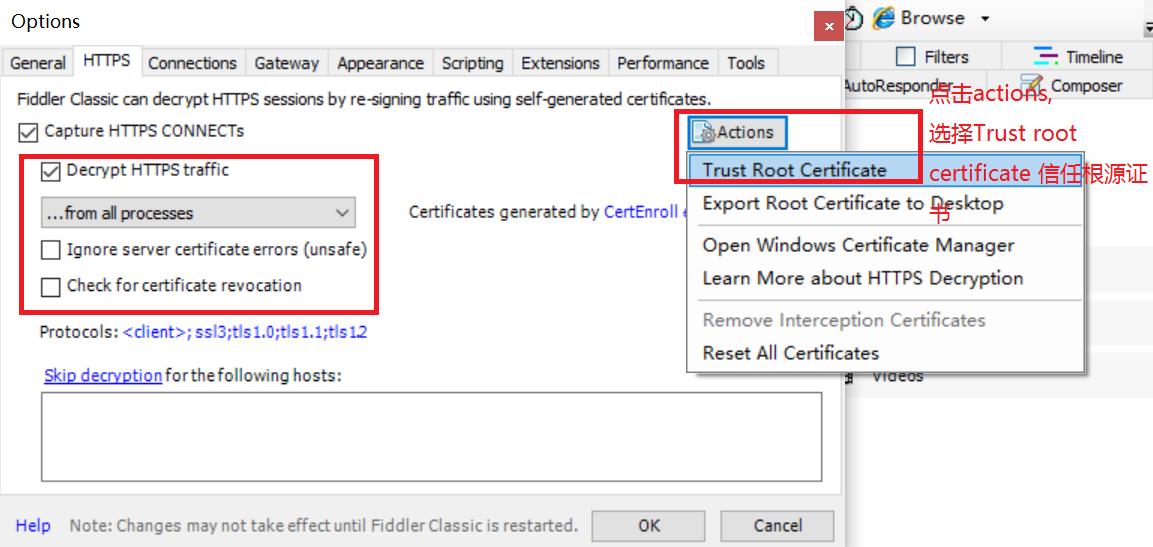Open the Composer tab
Screen dimensions: 1153x547
[1071, 86]
